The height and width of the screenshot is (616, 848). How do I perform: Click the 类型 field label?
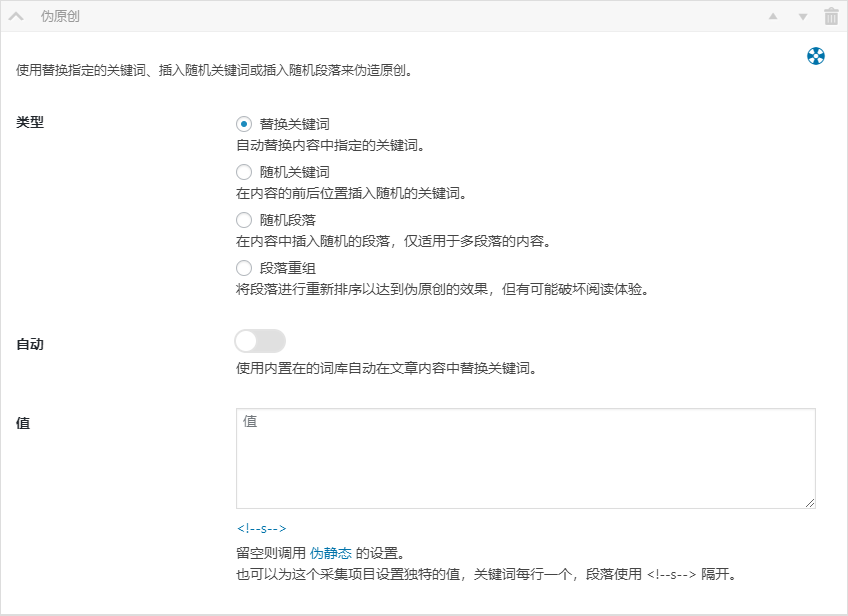(x=30, y=122)
